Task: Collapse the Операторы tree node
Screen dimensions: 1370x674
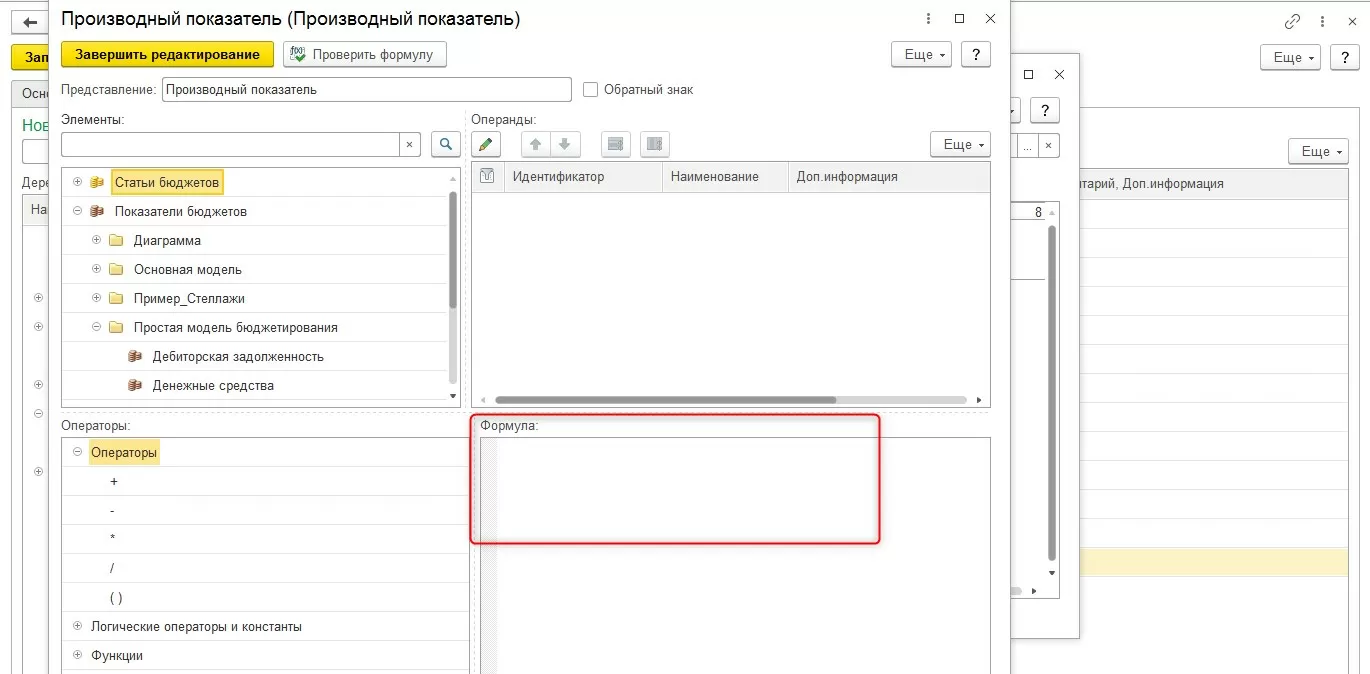Action: [77, 452]
